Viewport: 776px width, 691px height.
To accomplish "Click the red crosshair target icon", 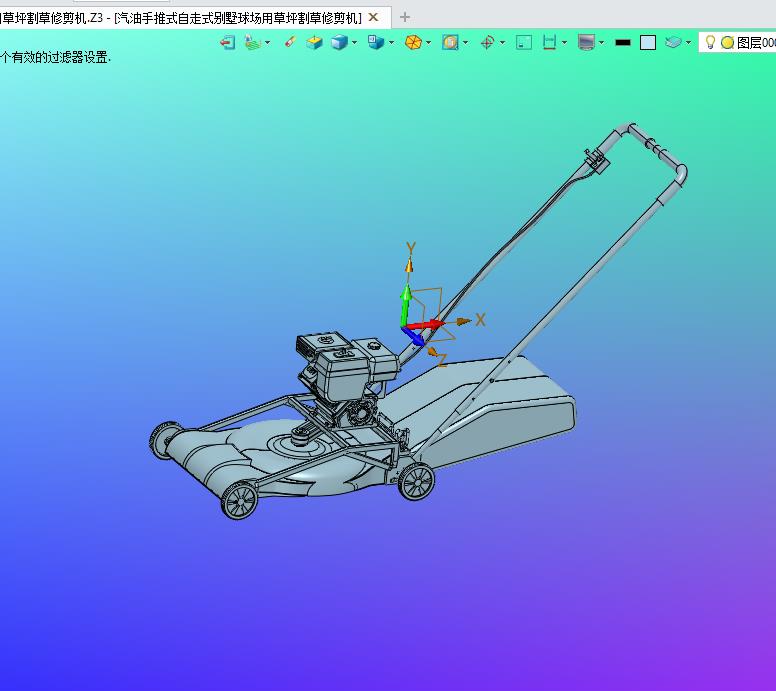I will [487, 43].
